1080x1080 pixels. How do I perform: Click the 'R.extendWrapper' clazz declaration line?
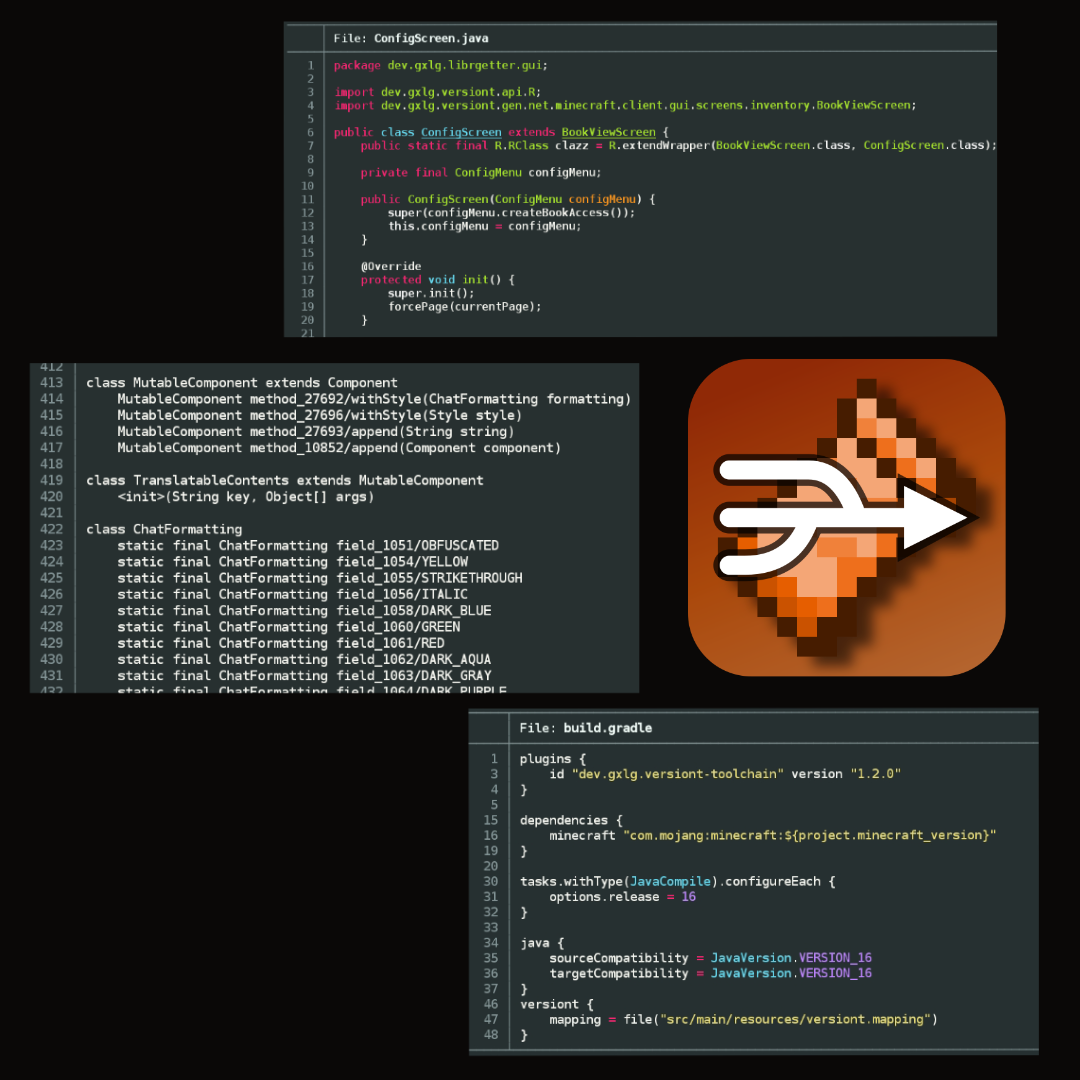click(678, 145)
